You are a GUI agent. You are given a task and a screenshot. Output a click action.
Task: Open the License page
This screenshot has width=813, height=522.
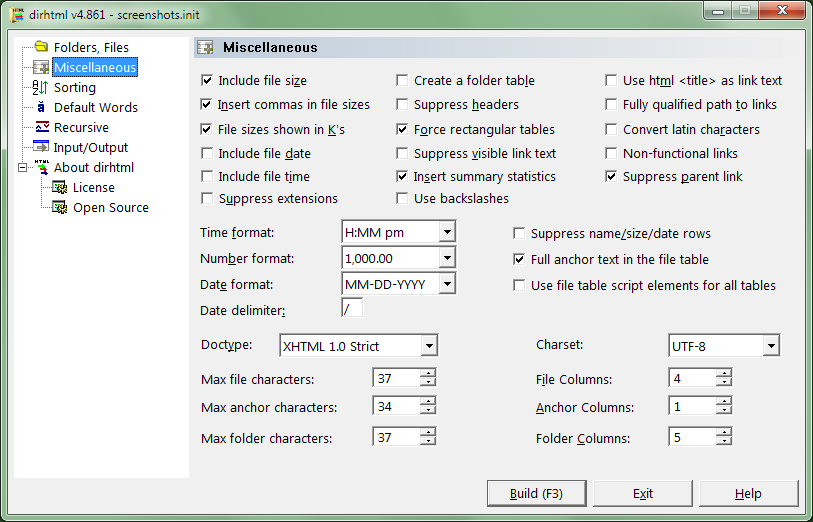pos(94,187)
